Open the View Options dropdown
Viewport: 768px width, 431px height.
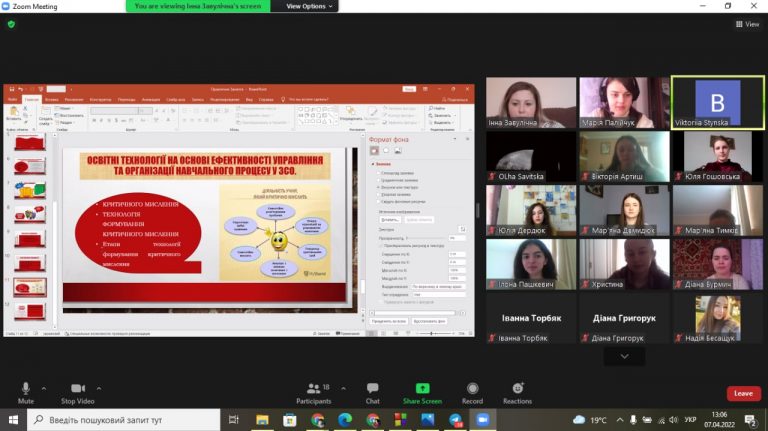point(309,6)
